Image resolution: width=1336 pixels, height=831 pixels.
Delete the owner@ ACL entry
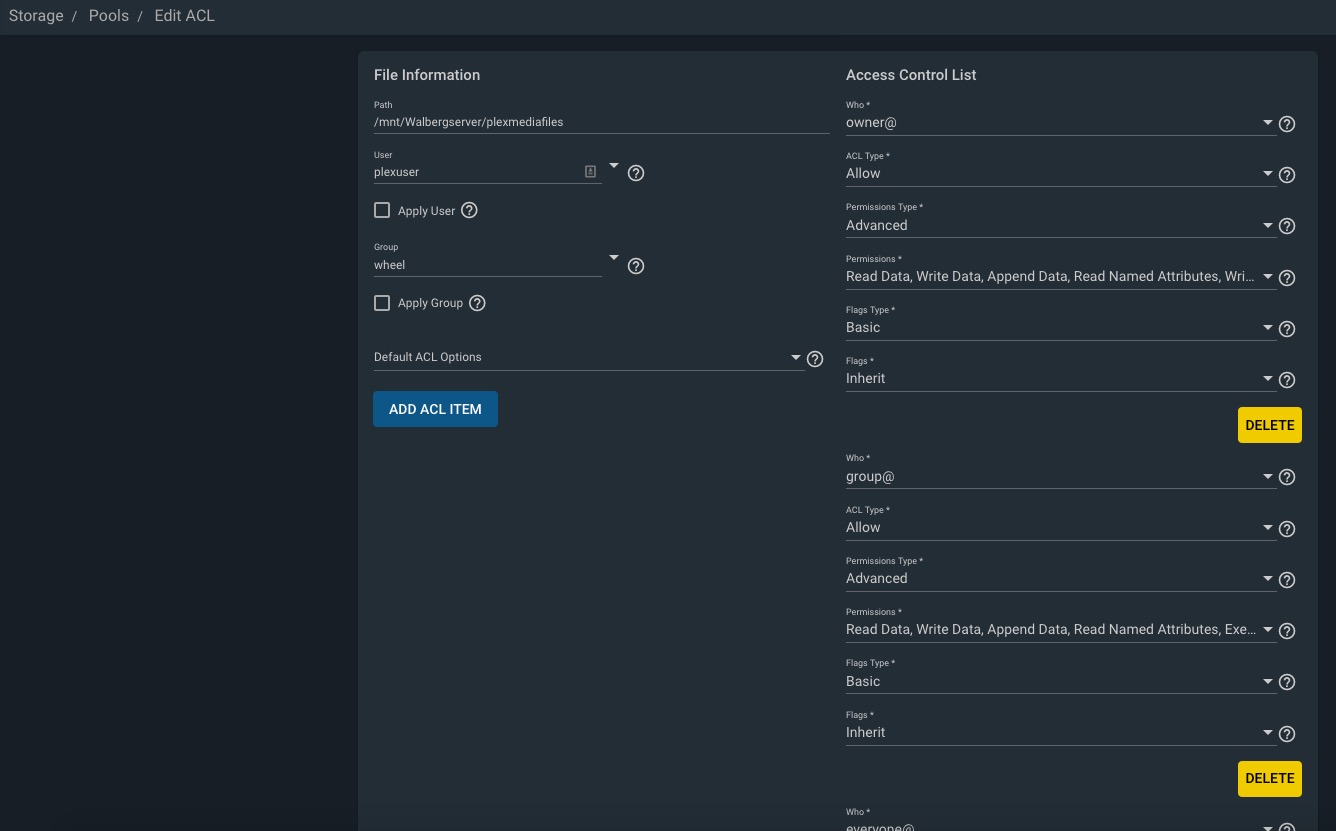[x=1269, y=425]
